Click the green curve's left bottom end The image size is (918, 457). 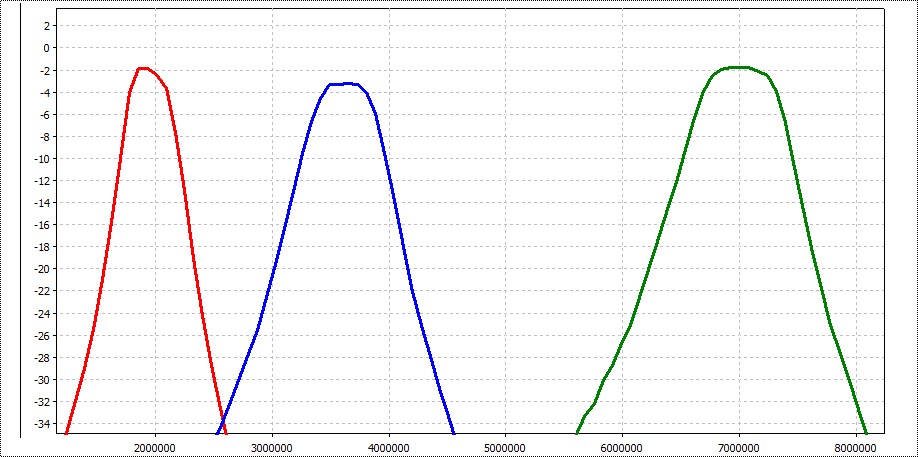click(577, 433)
